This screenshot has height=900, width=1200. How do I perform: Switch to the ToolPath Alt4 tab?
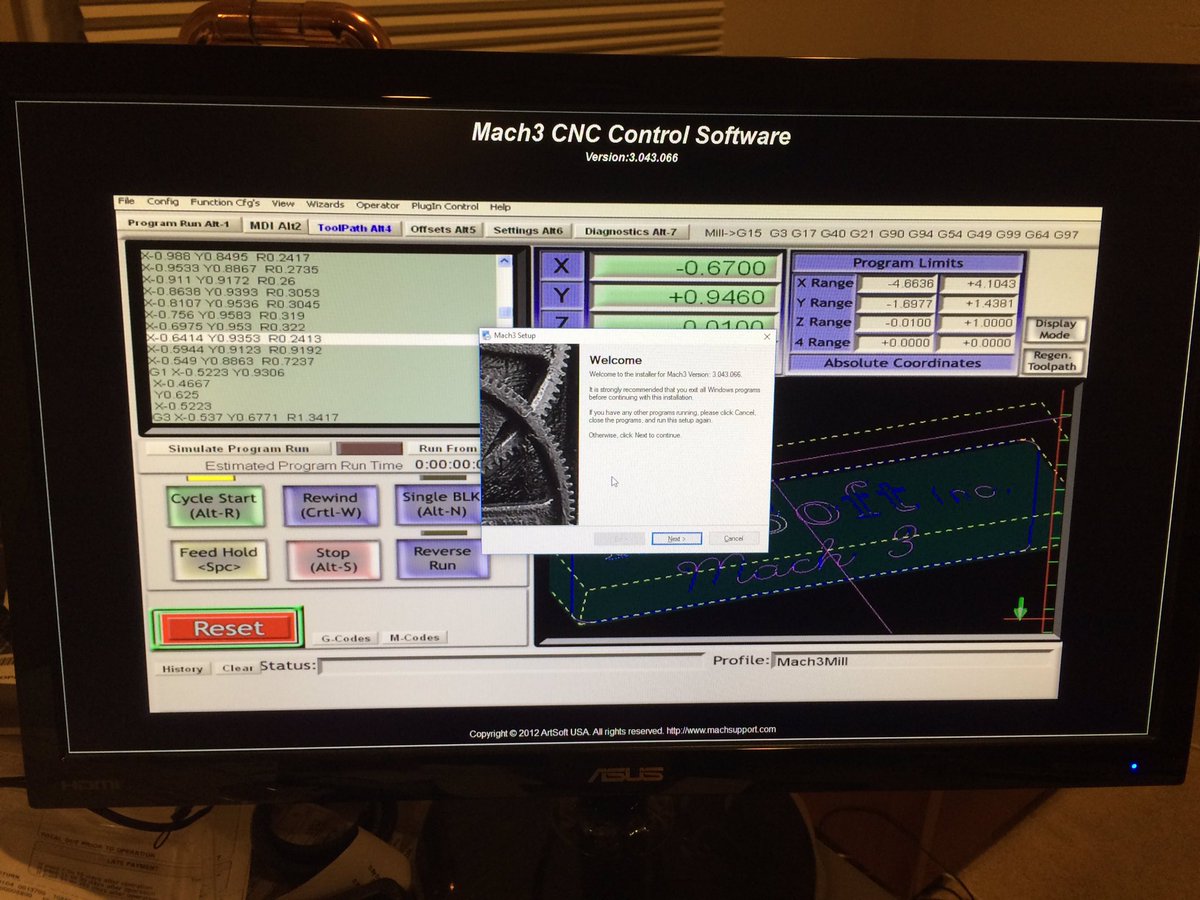point(355,228)
